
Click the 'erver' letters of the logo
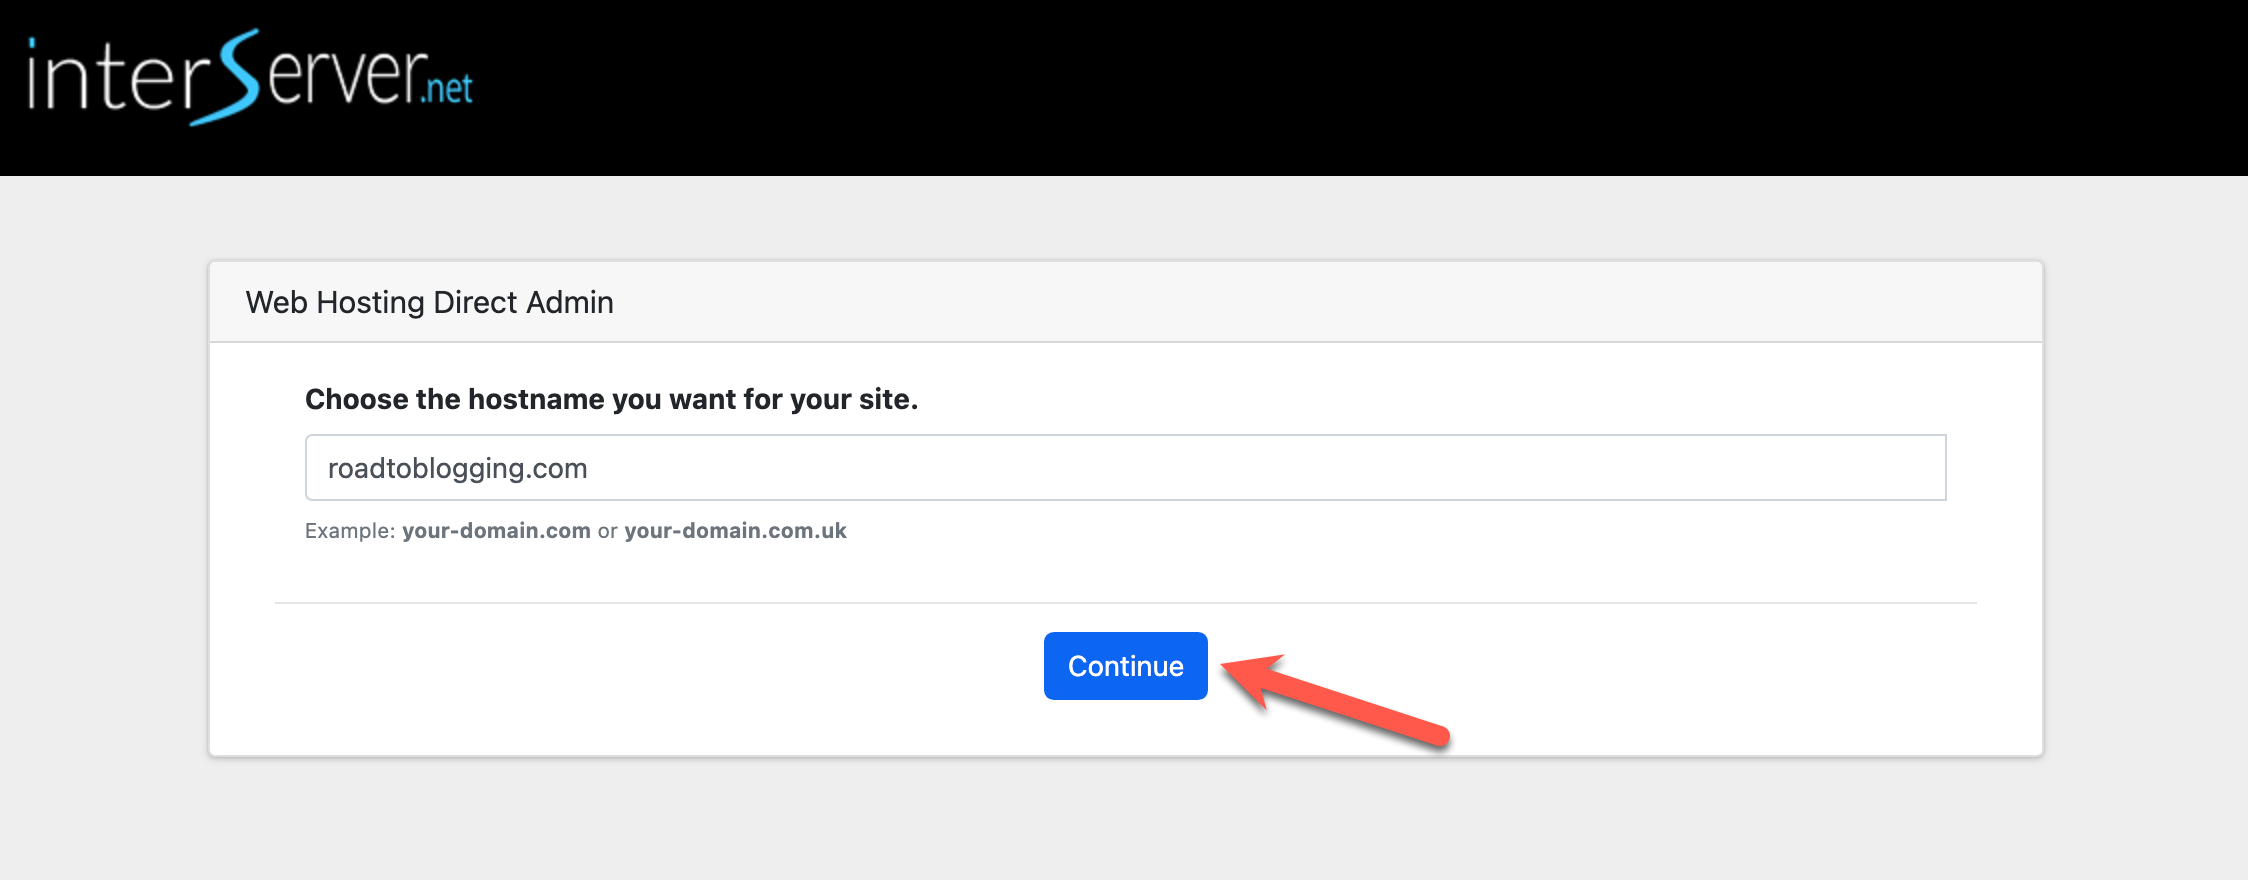click(342, 77)
